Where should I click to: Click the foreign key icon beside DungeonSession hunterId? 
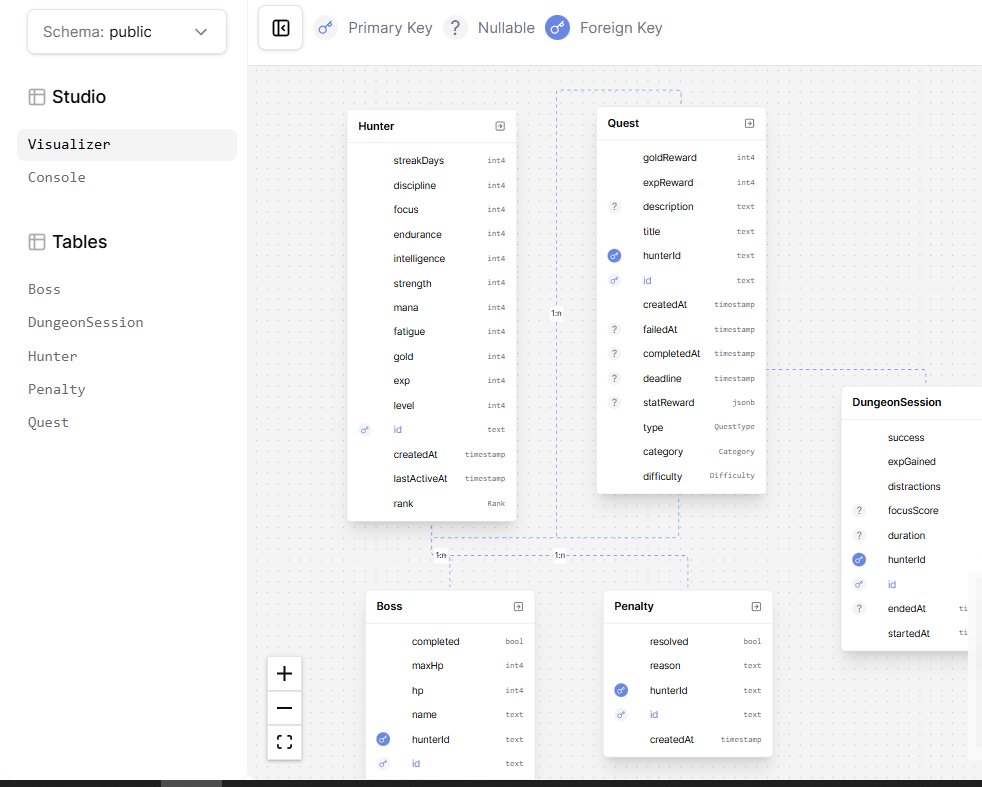859,560
